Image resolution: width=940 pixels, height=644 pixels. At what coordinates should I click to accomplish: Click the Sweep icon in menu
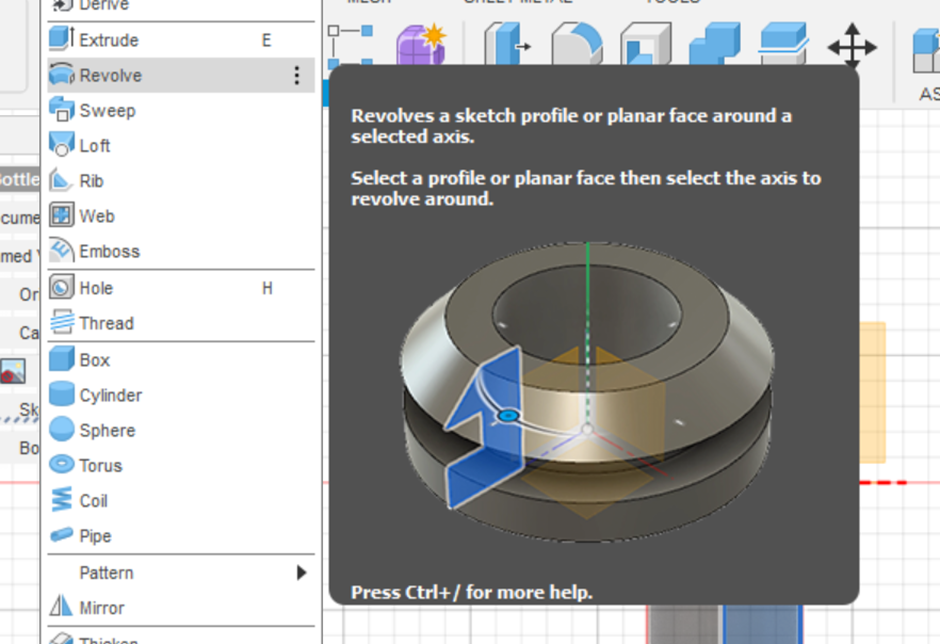[x=61, y=110]
